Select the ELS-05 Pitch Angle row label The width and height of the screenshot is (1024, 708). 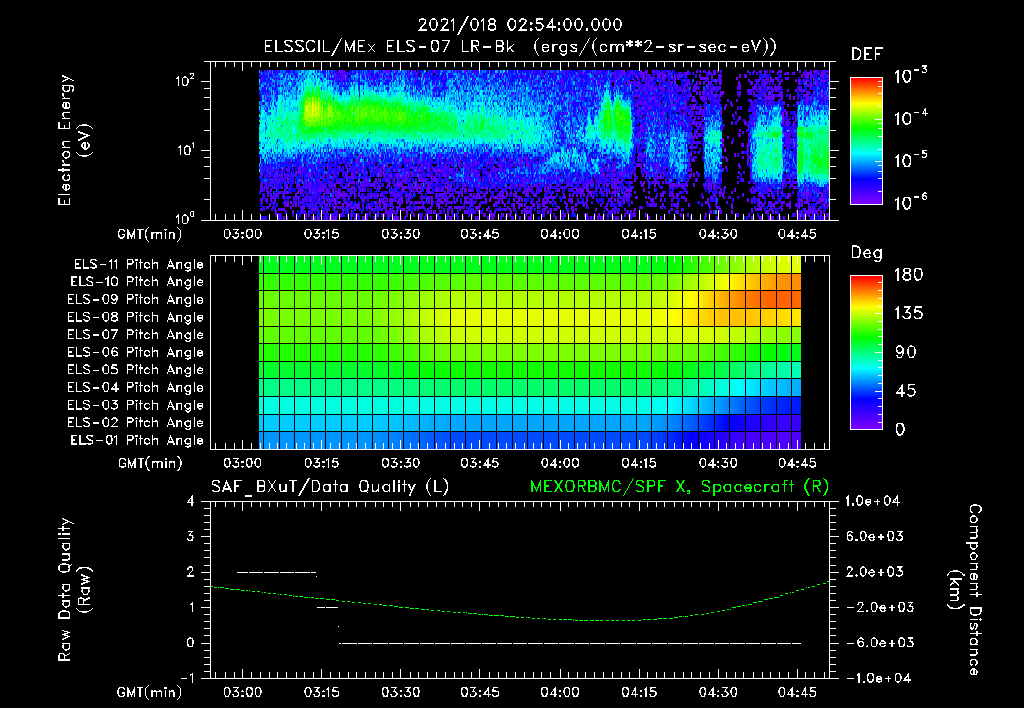point(136,370)
